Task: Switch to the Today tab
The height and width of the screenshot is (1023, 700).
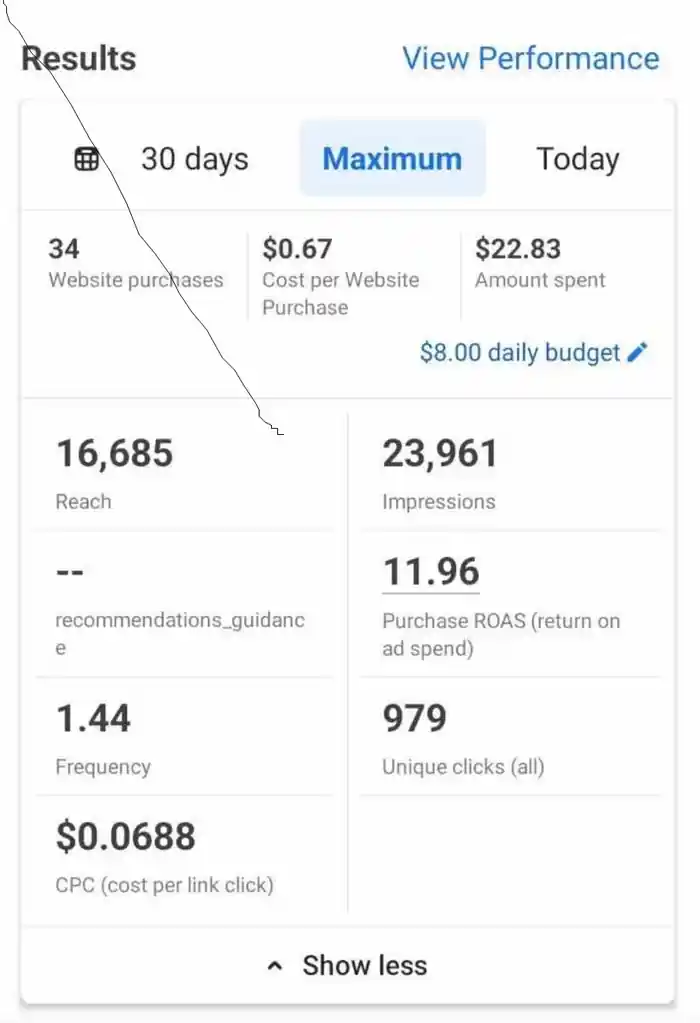Action: point(578,159)
